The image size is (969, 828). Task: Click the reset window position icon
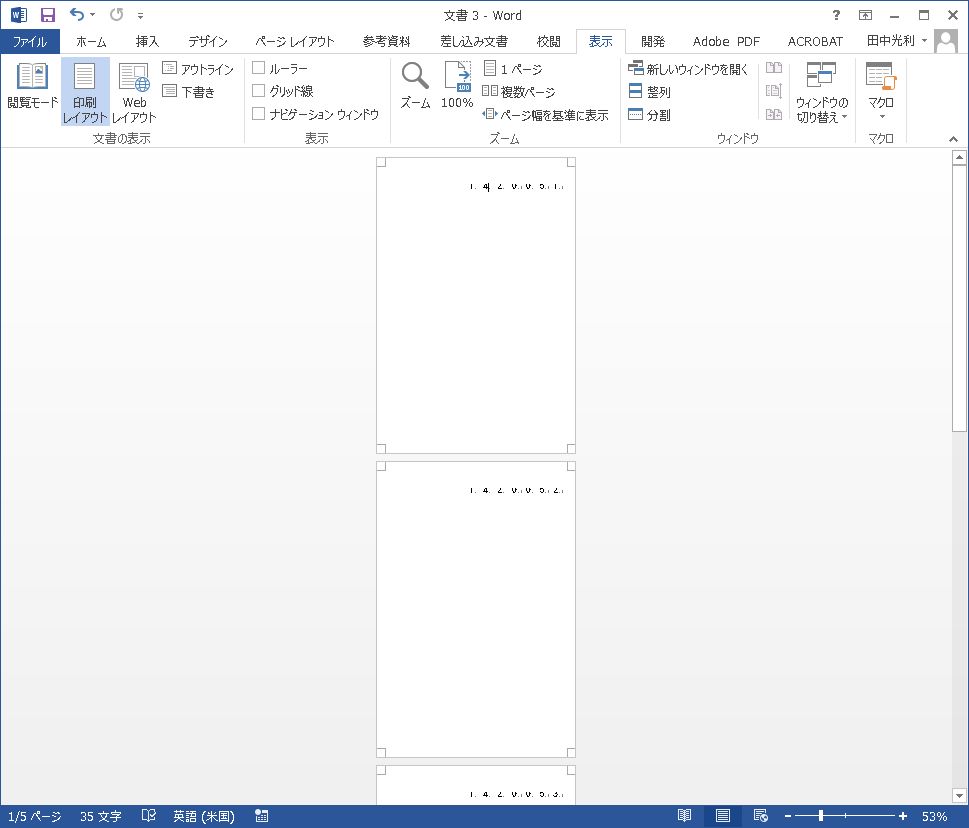[774, 114]
